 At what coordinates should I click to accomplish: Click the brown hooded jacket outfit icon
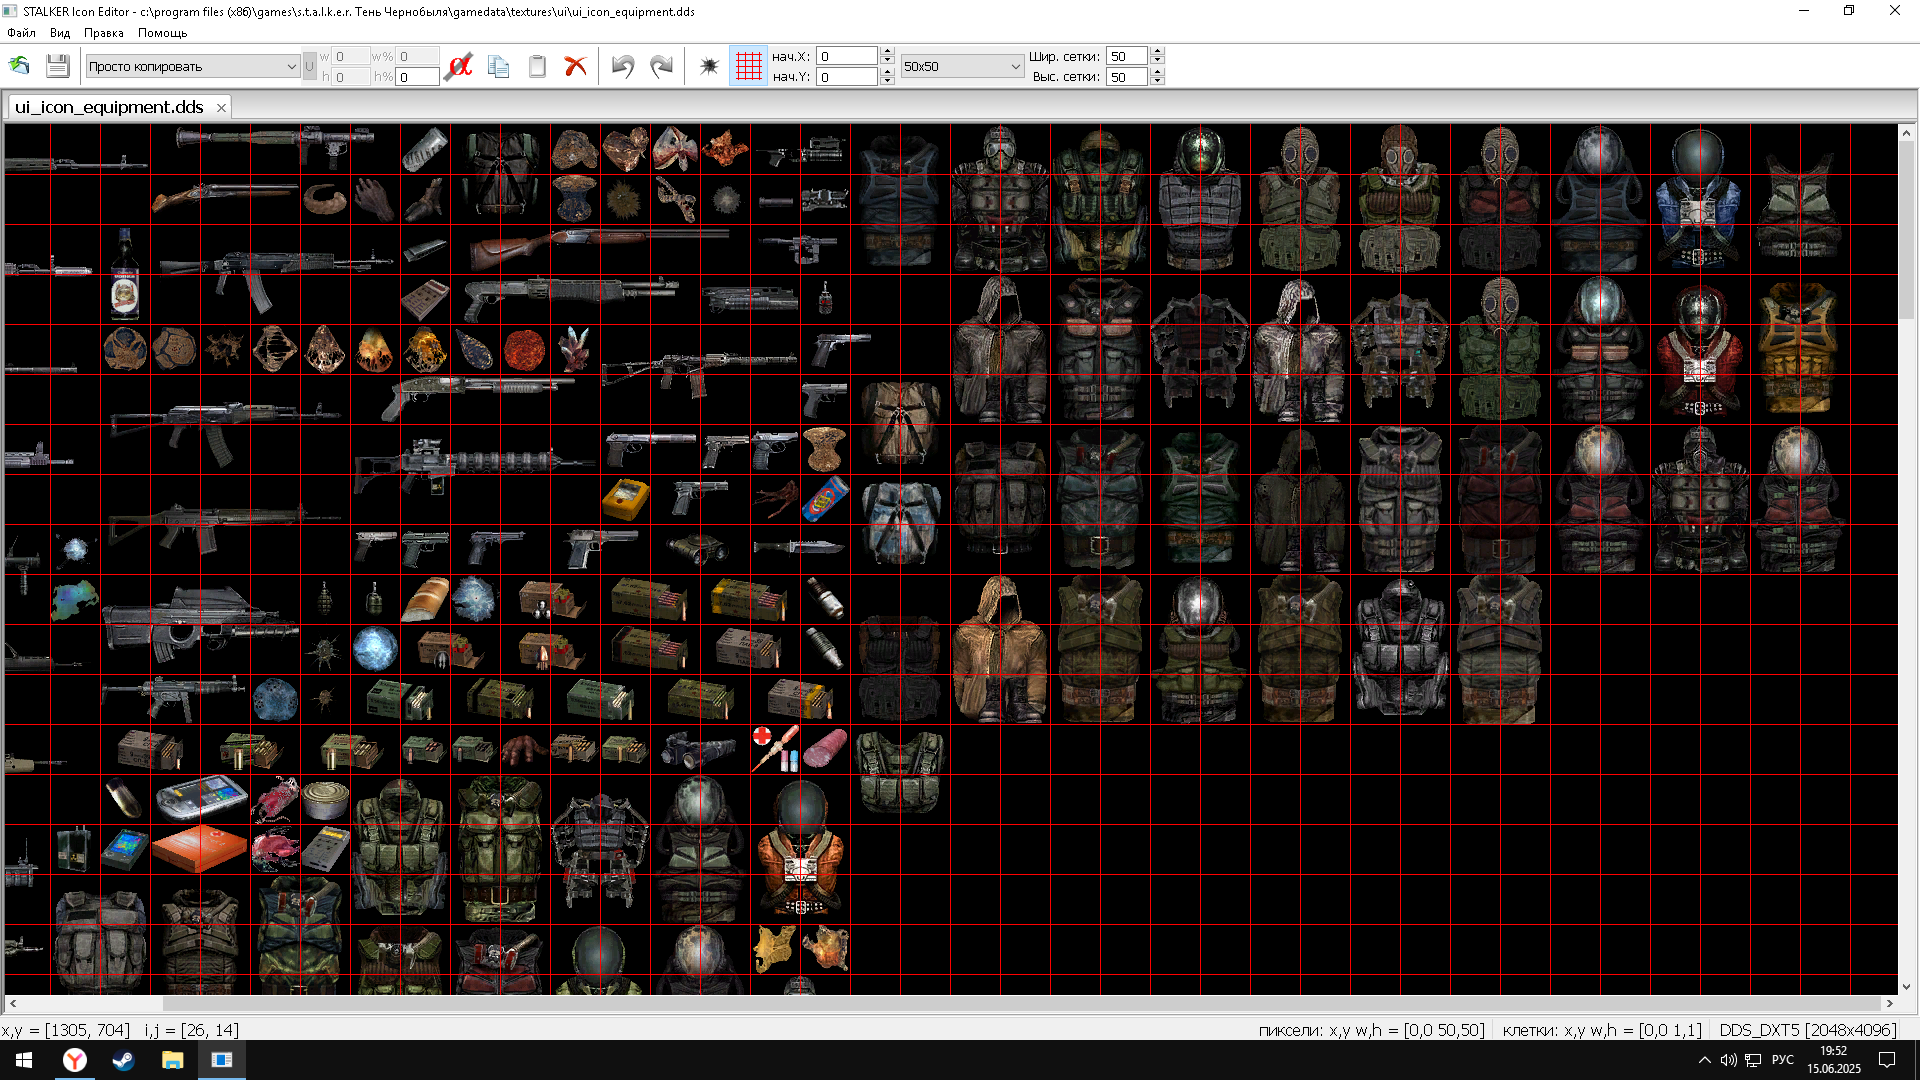point(999,648)
